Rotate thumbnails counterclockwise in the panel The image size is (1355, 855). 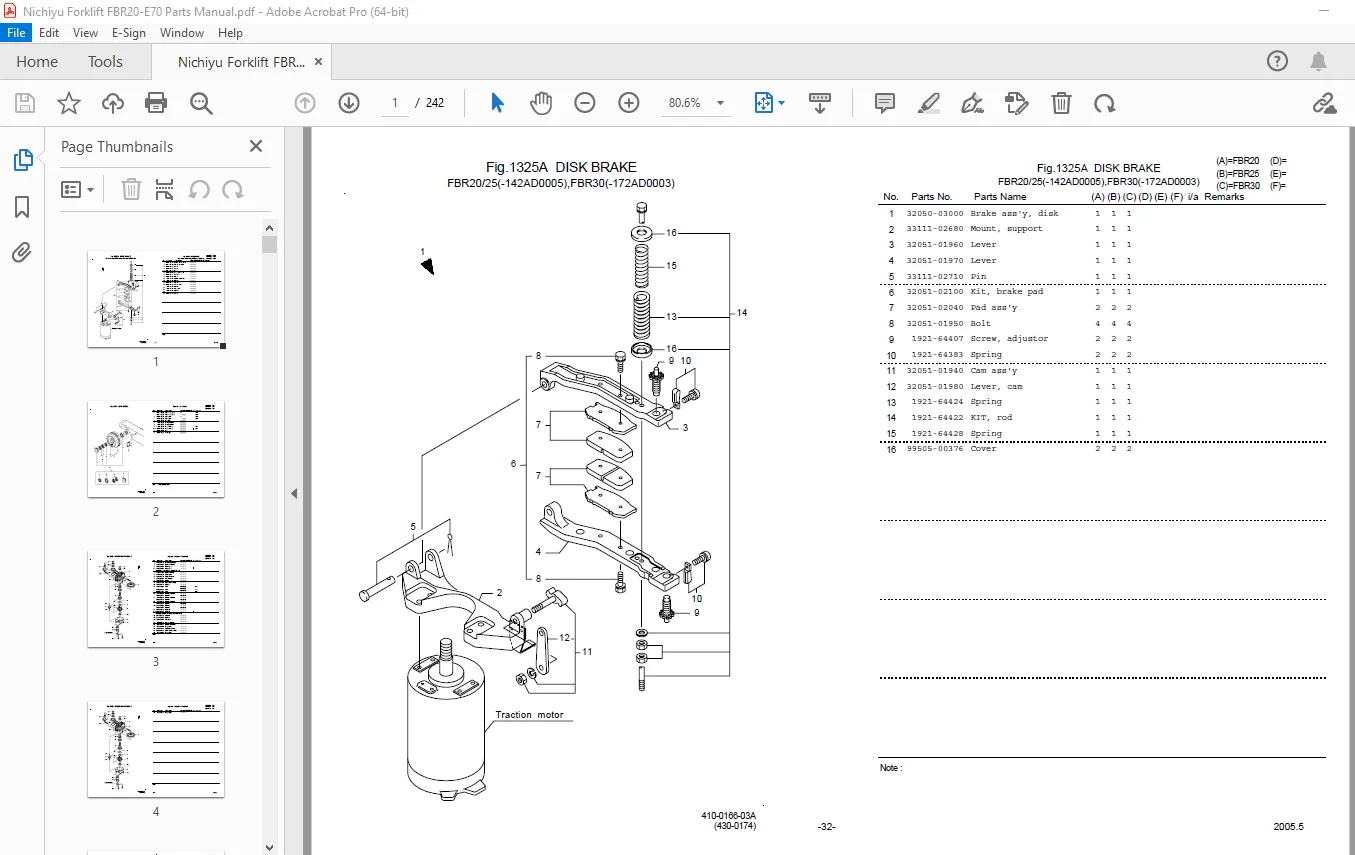pyautogui.click(x=199, y=189)
